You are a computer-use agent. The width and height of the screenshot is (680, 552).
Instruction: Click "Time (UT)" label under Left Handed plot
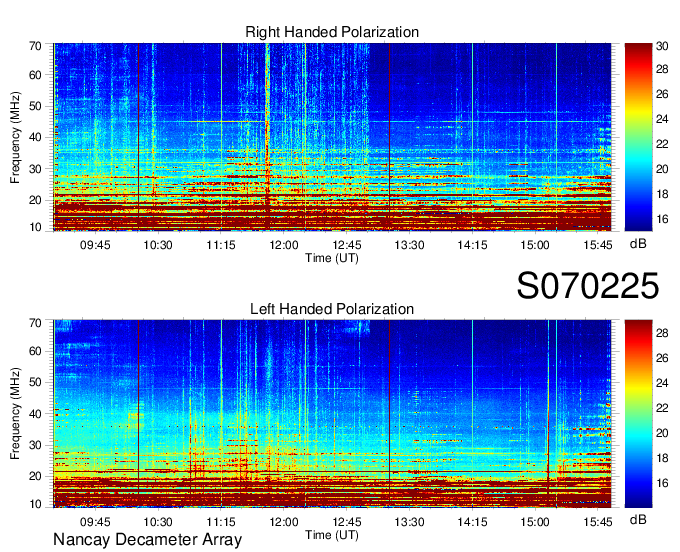[332, 535]
